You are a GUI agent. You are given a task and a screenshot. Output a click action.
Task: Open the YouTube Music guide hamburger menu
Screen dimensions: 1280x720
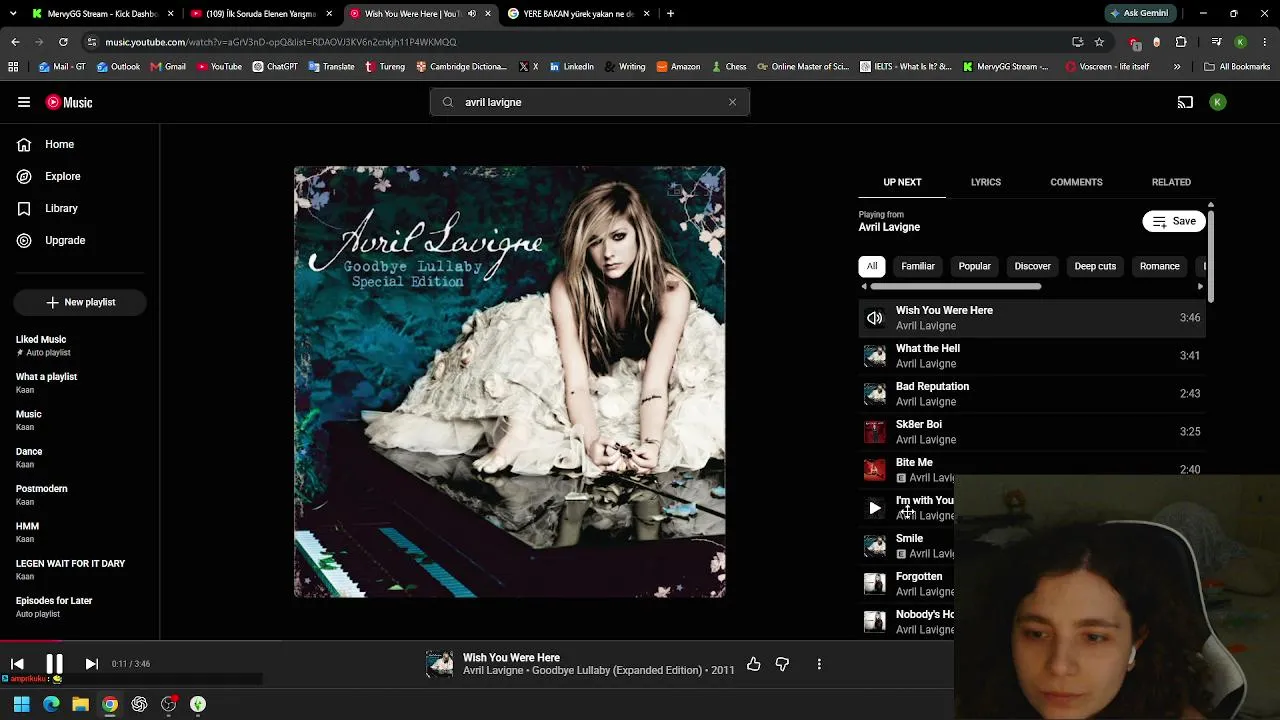coord(24,102)
